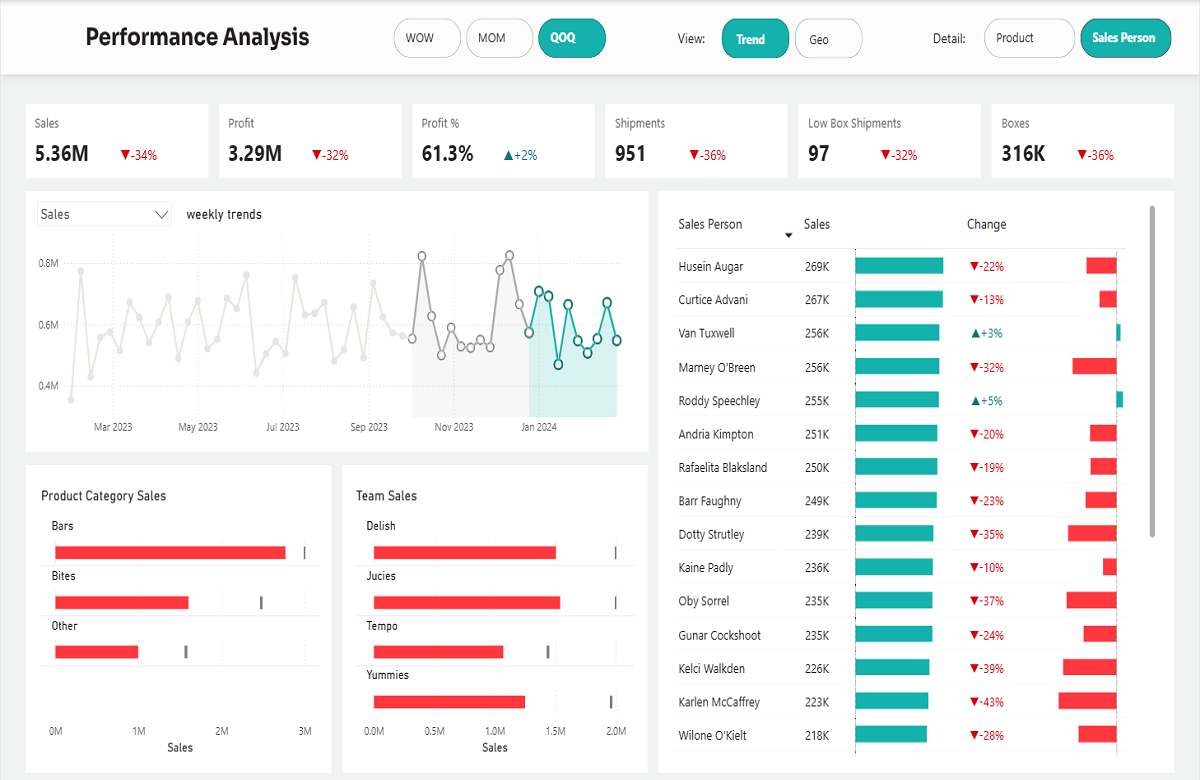The height and width of the screenshot is (780, 1200).
Task: Click Roddy Speechley's +5% change value
Action: click(987, 400)
